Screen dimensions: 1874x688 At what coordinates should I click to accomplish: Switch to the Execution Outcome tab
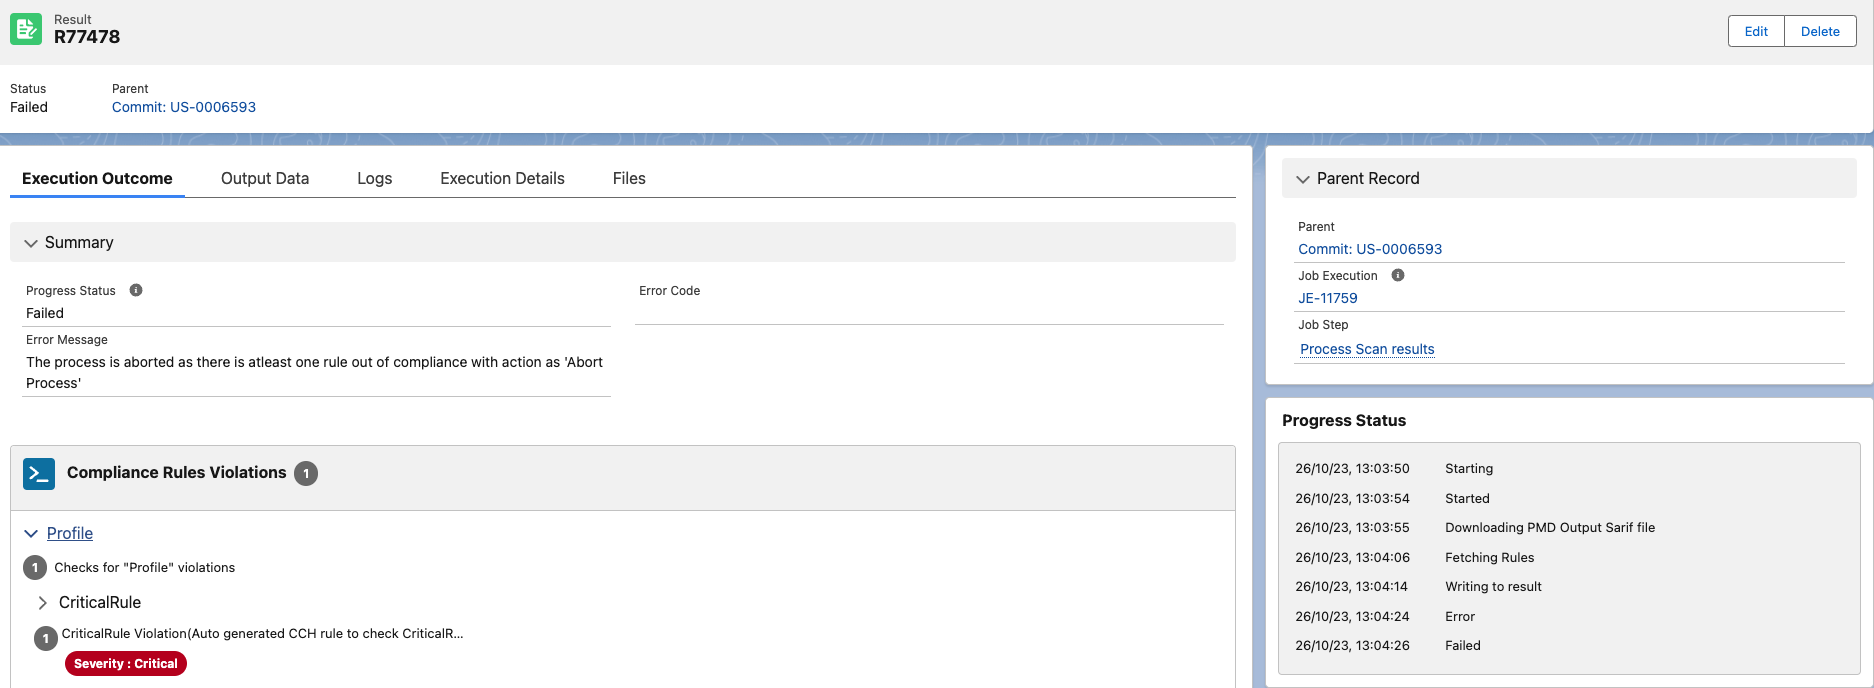pyautogui.click(x=97, y=178)
